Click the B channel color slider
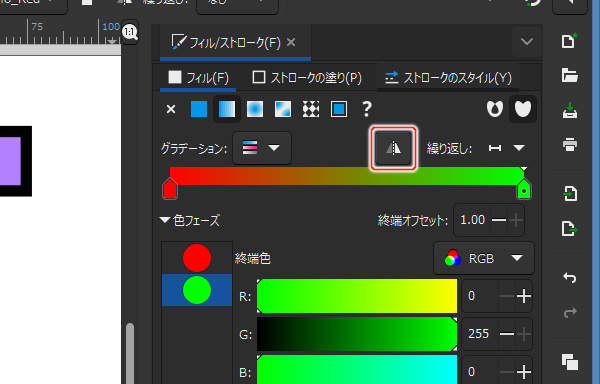Image resolution: width=600 pixels, height=384 pixels. click(x=357, y=369)
